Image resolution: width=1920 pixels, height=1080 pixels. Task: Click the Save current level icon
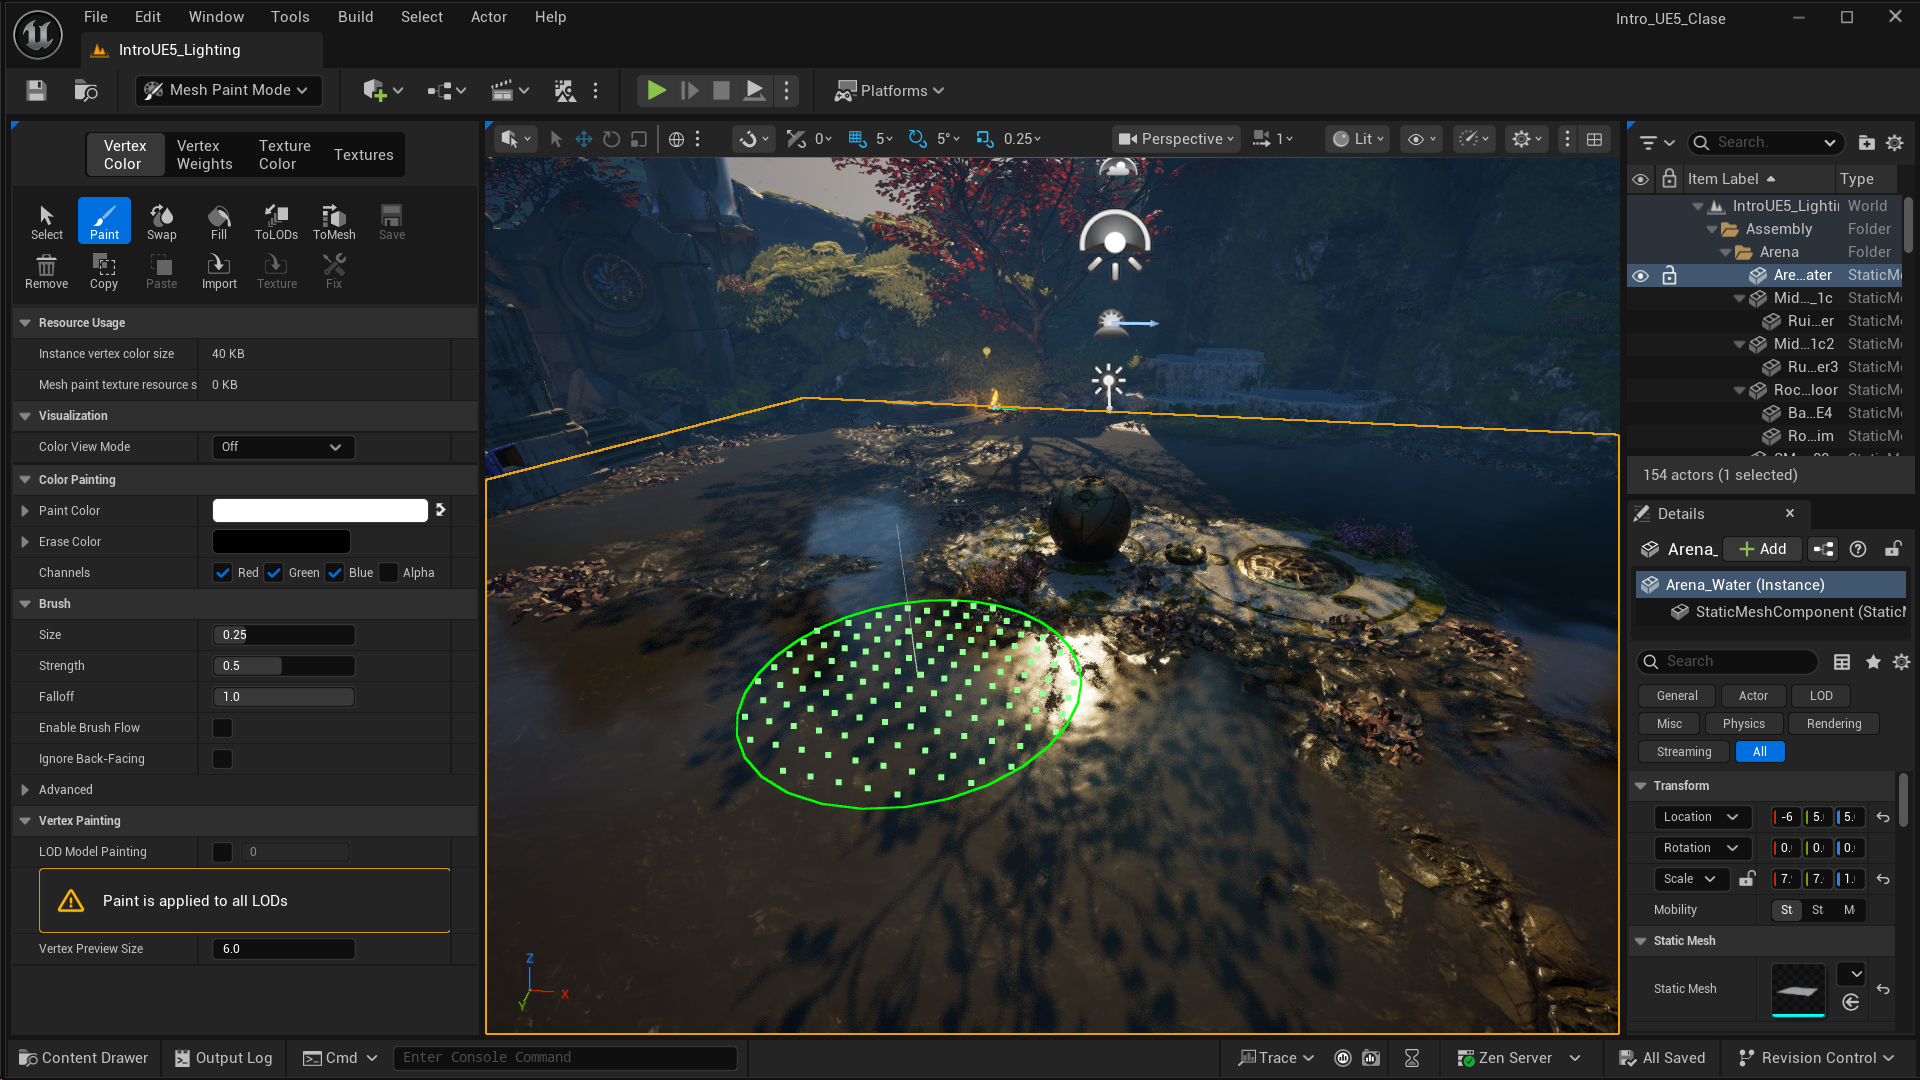point(36,91)
